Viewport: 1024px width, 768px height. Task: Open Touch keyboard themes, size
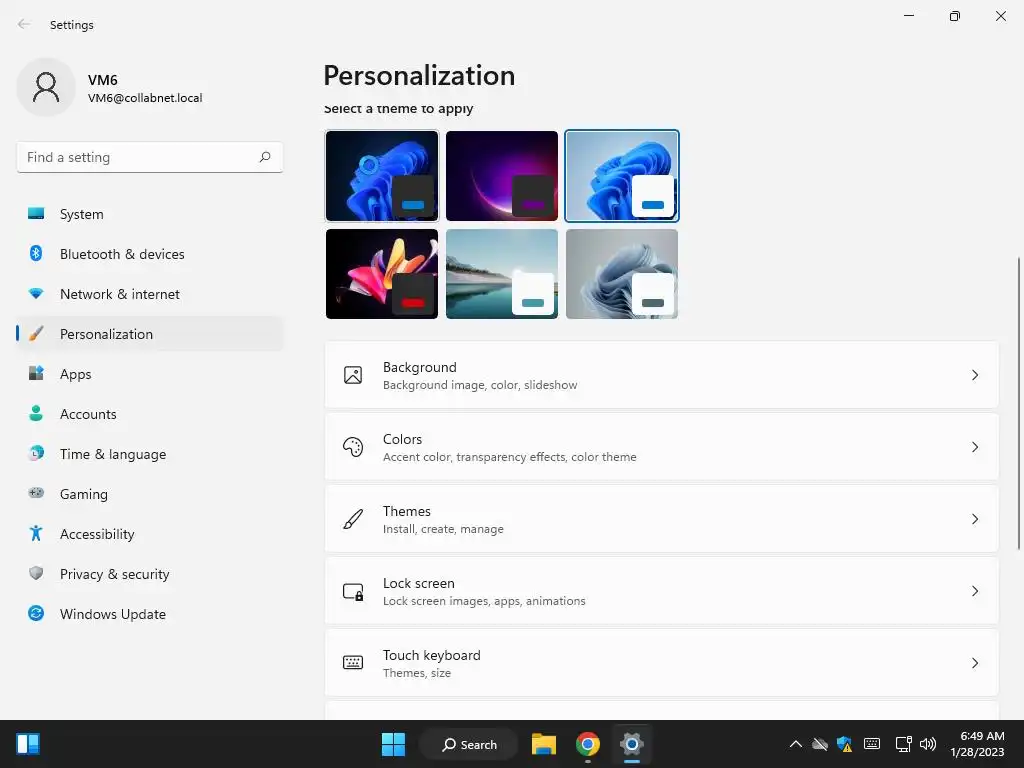(x=662, y=663)
